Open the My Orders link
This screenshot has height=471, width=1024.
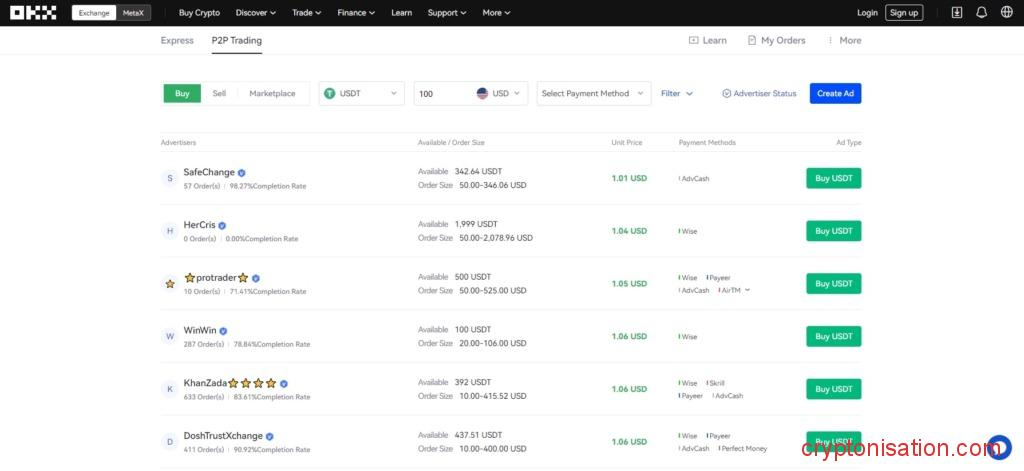(776, 40)
